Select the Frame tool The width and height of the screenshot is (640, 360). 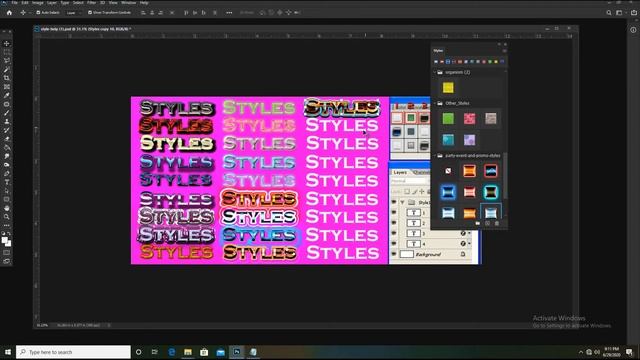[7, 87]
